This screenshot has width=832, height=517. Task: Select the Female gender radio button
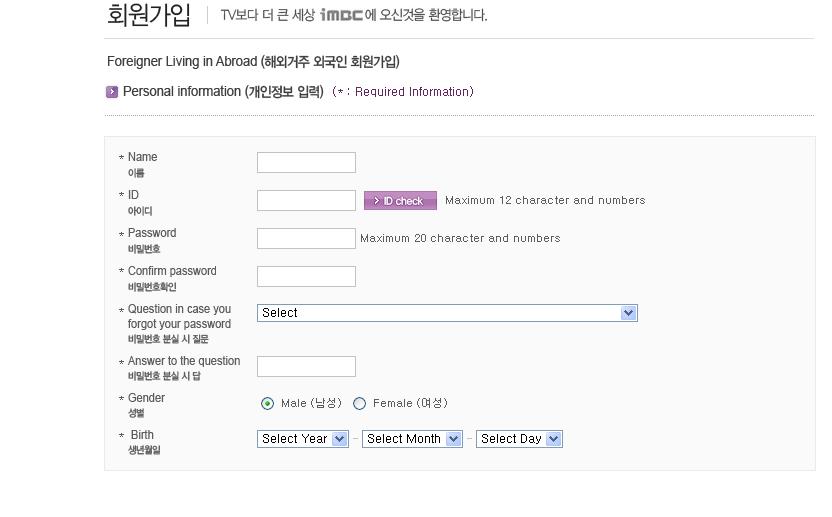pyautogui.click(x=359, y=403)
